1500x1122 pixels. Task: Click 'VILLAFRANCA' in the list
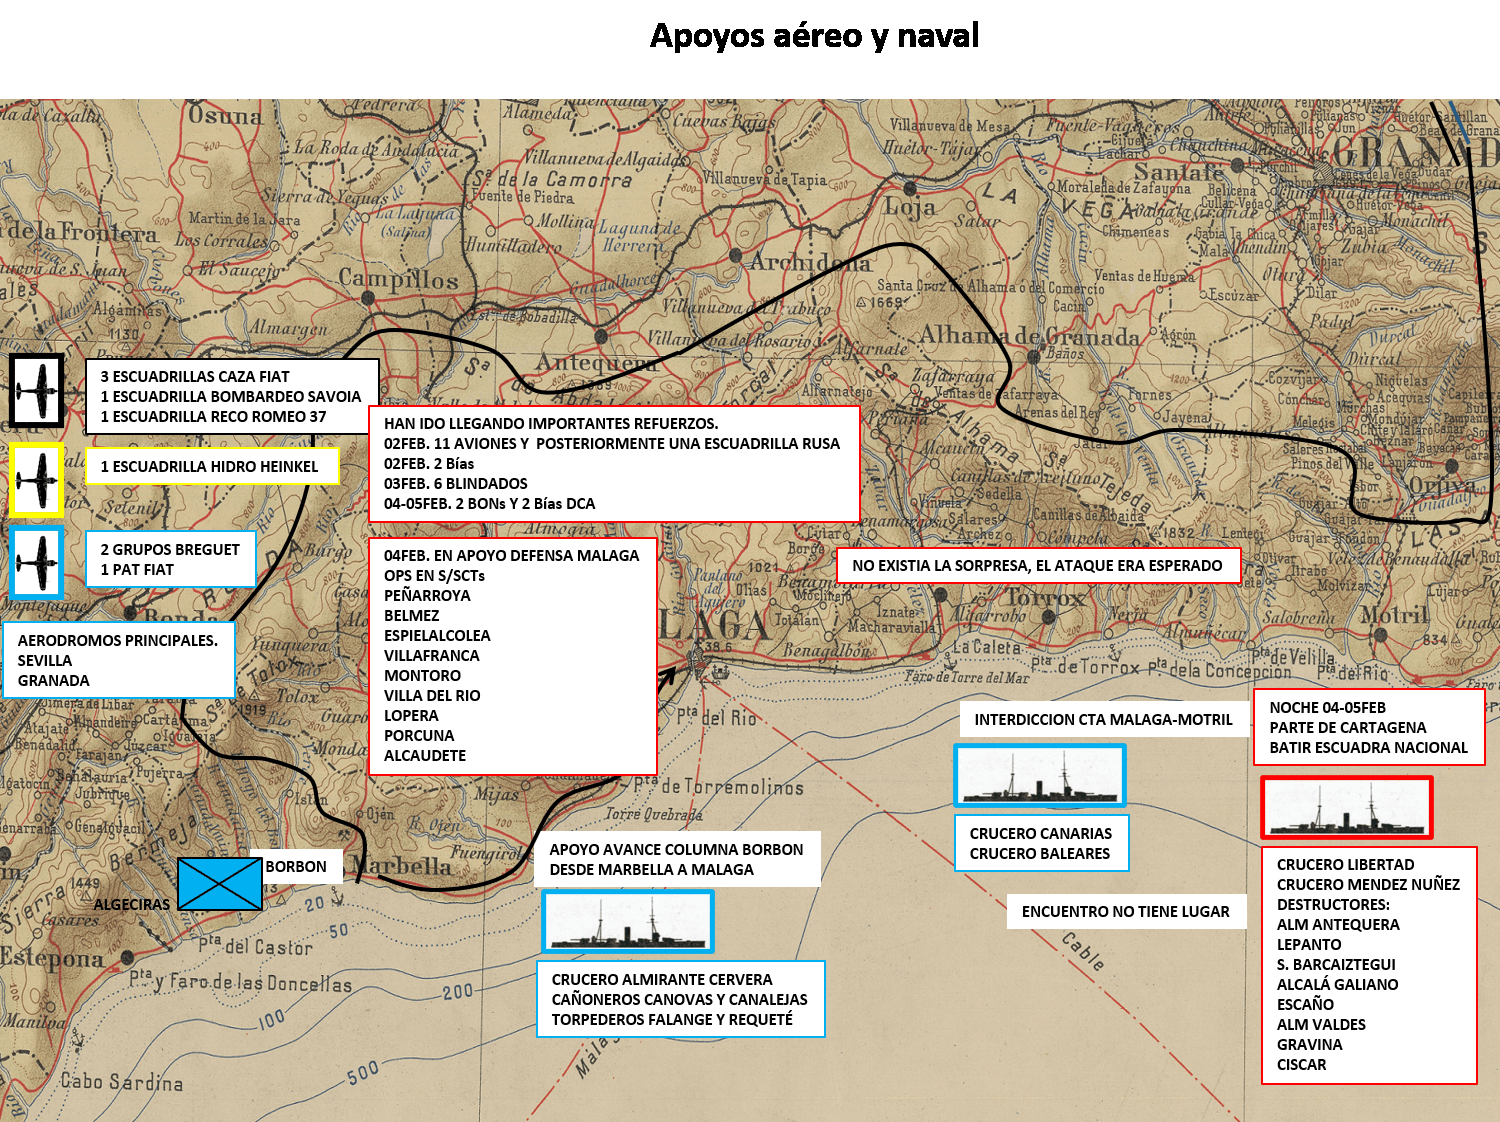pyautogui.click(x=432, y=656)
